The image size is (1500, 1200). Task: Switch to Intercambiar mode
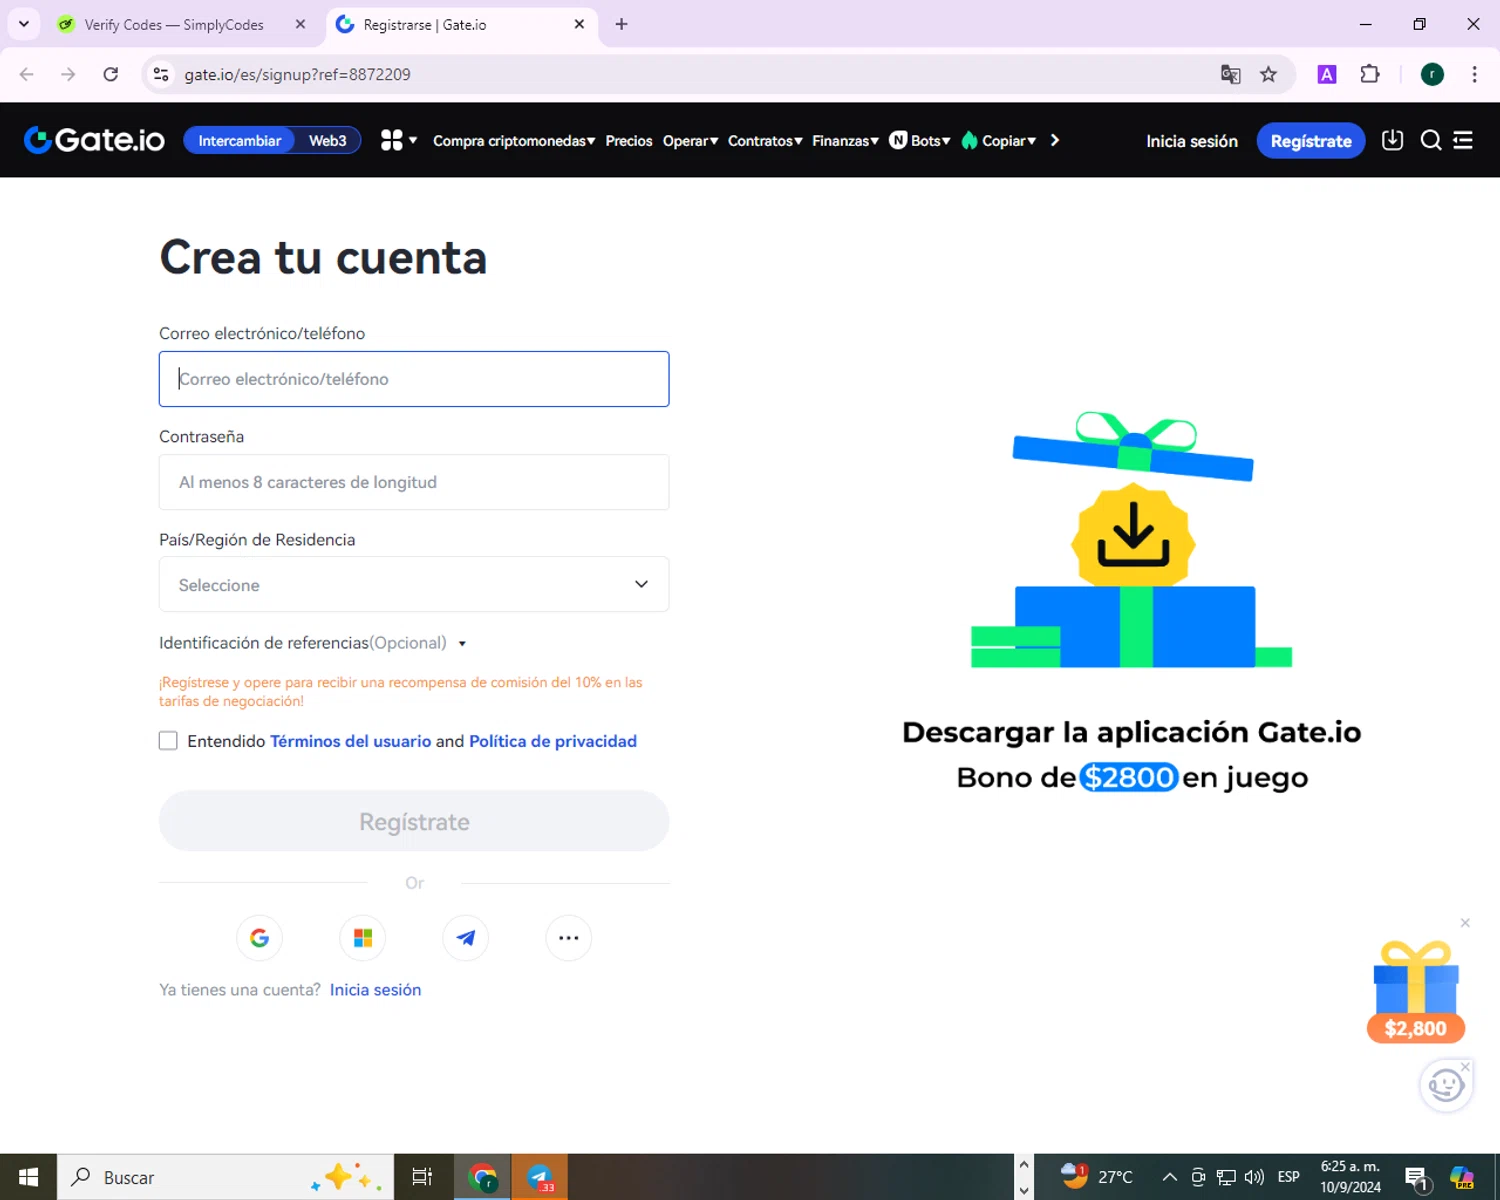point(239,141)
